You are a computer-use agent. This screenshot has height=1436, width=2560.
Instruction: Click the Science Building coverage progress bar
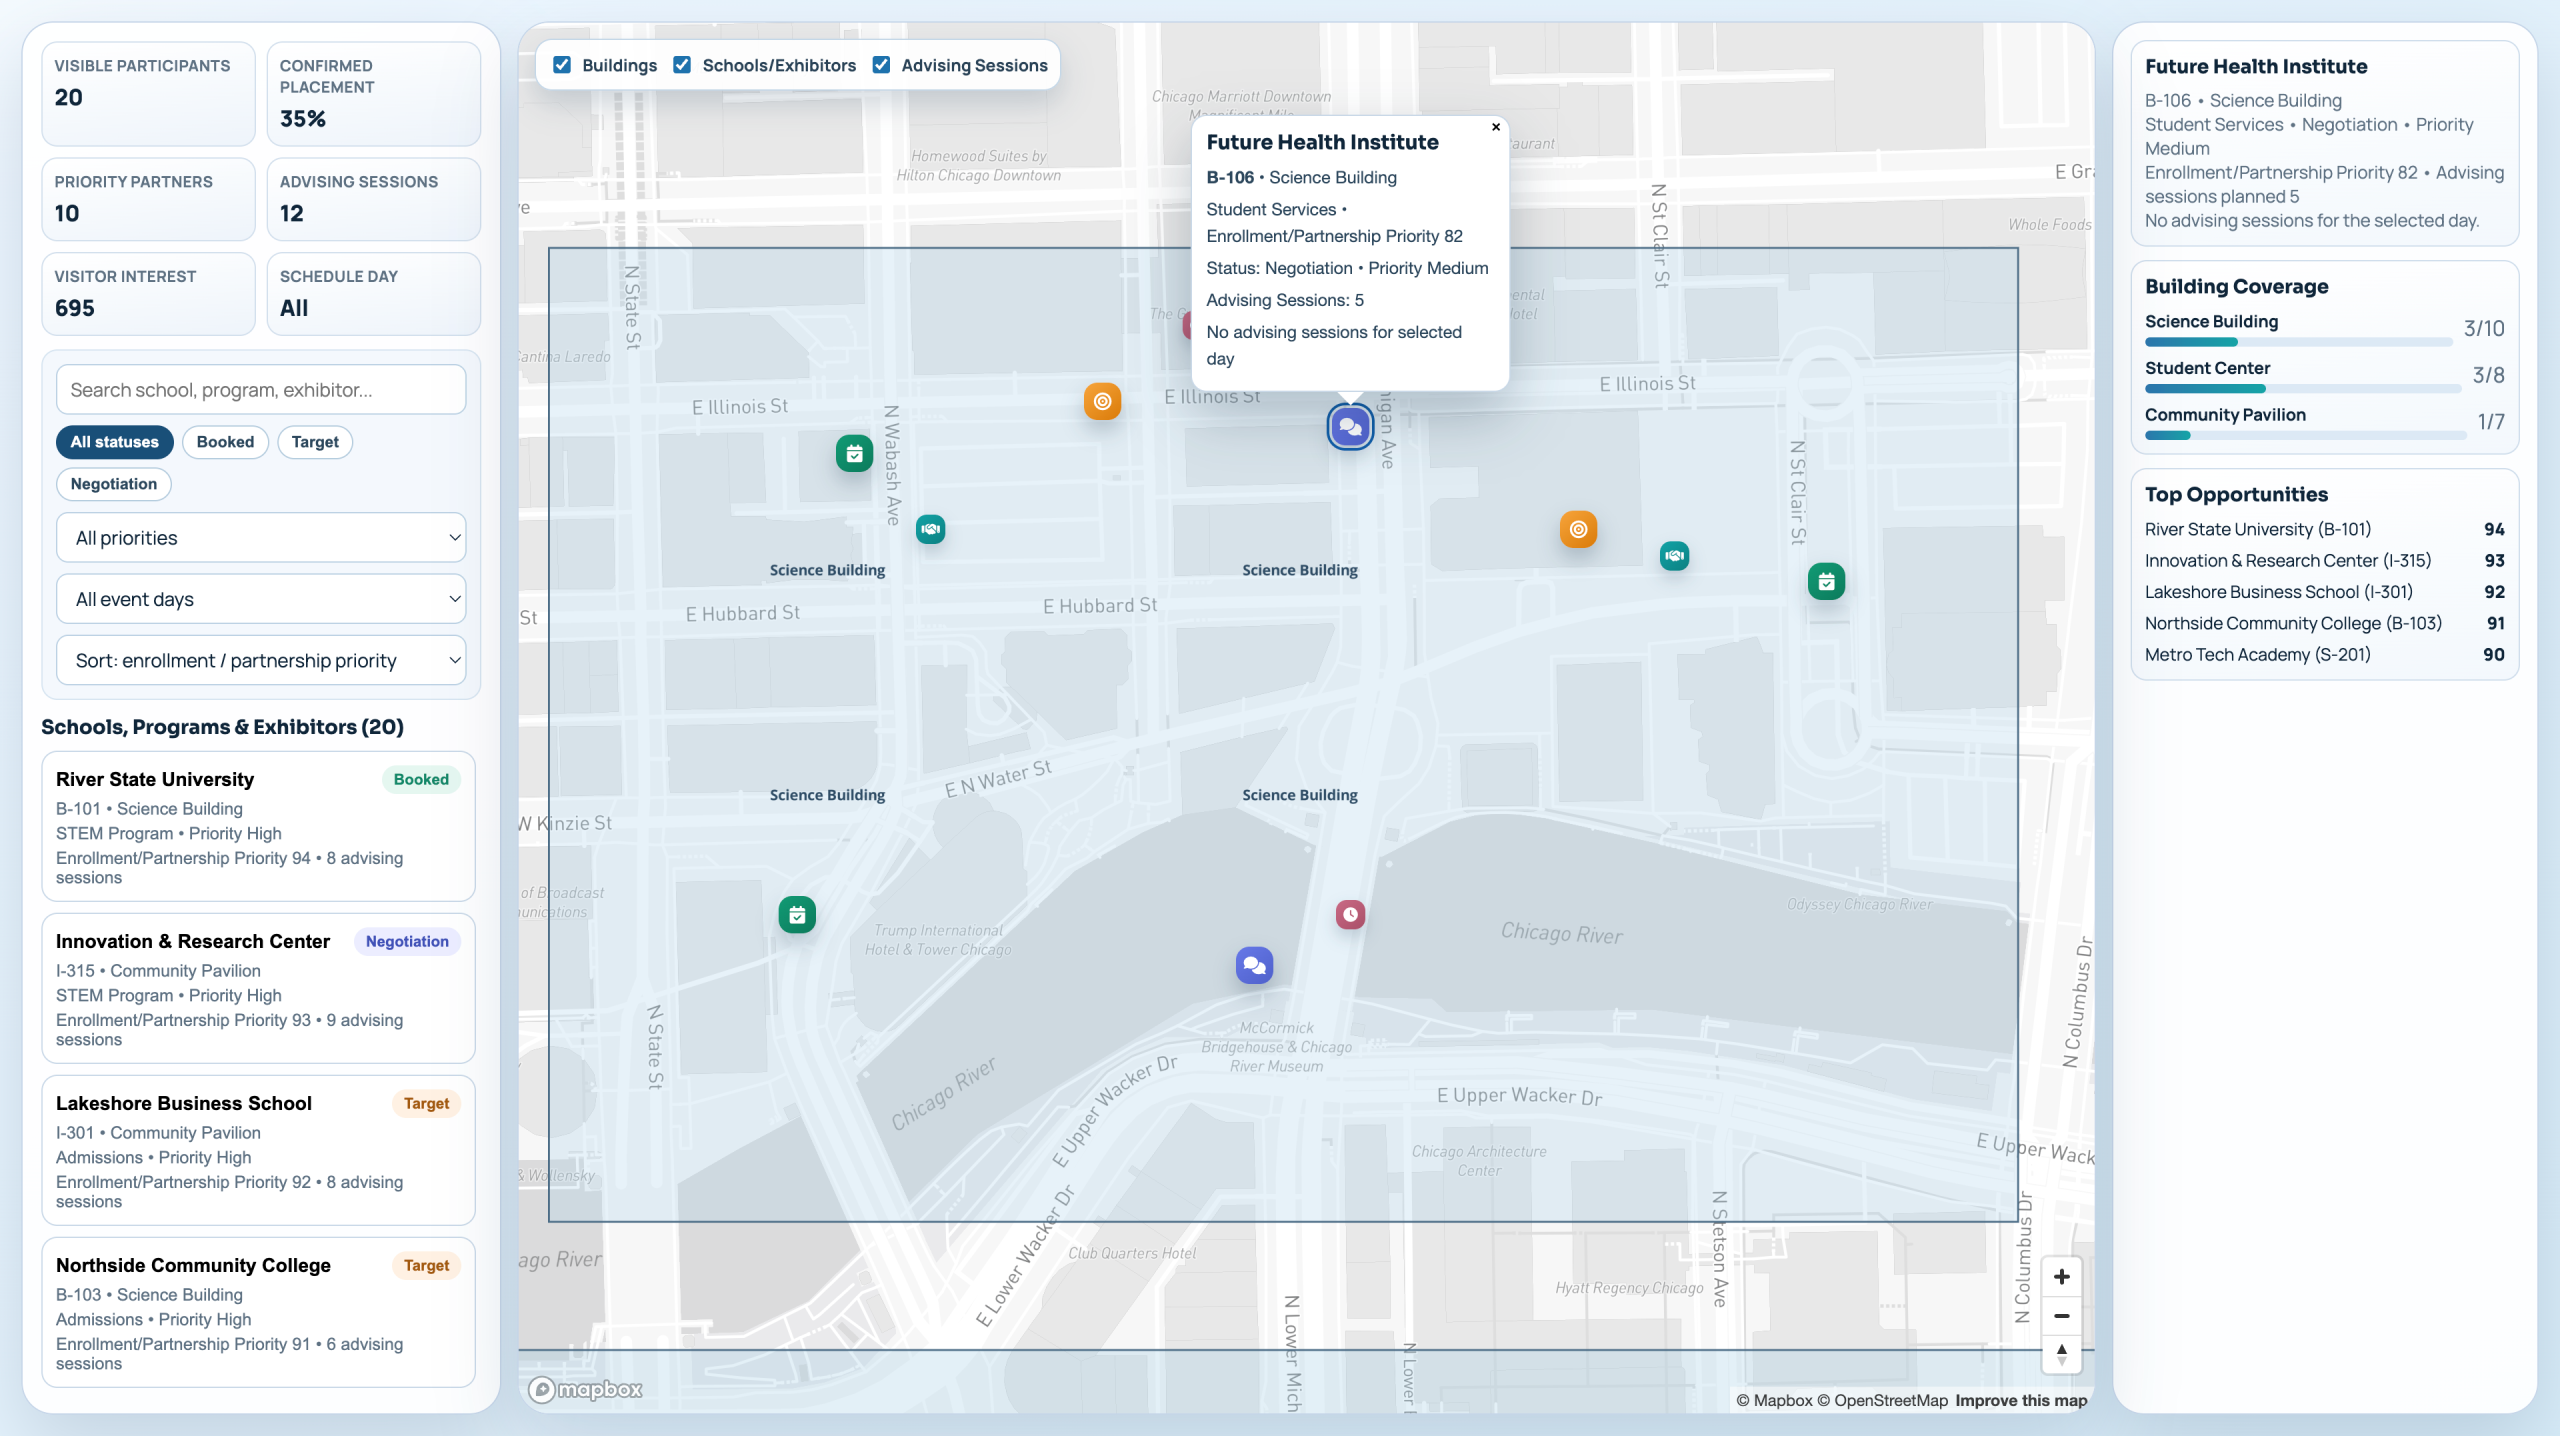click(x=2297, y=341)
